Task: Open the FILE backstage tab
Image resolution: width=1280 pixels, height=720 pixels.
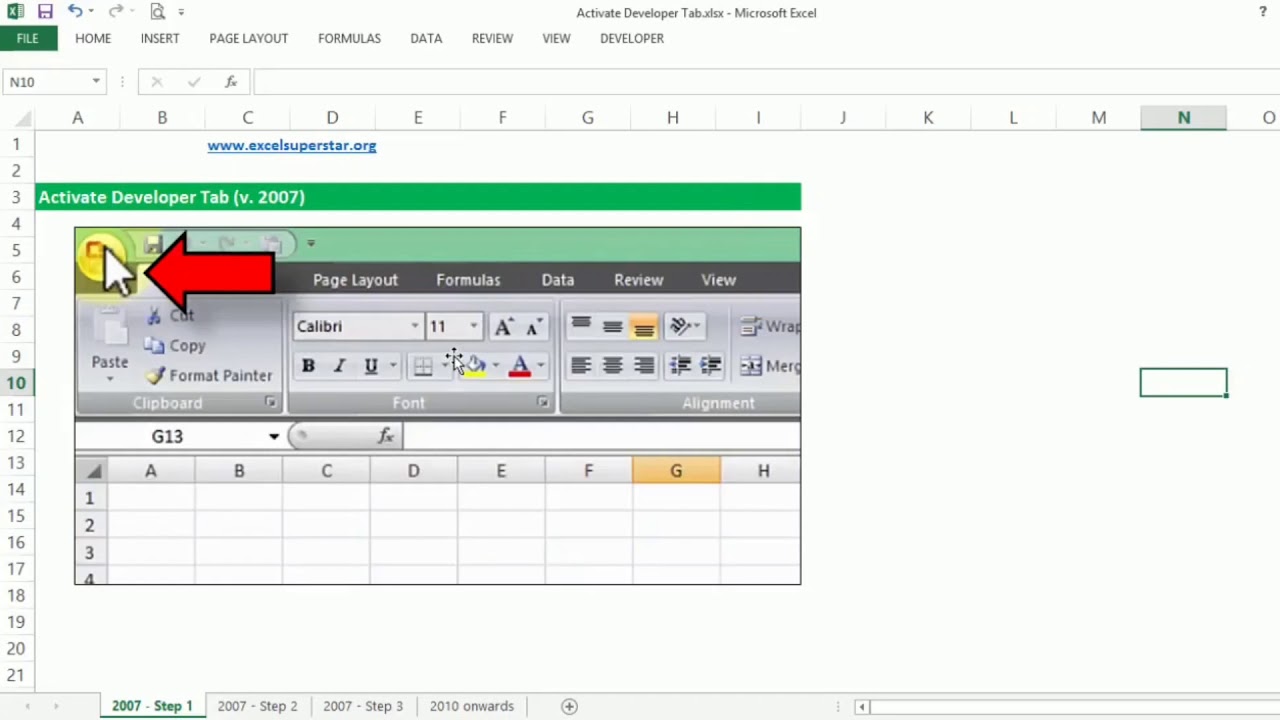Action: (x=28, y=38)
